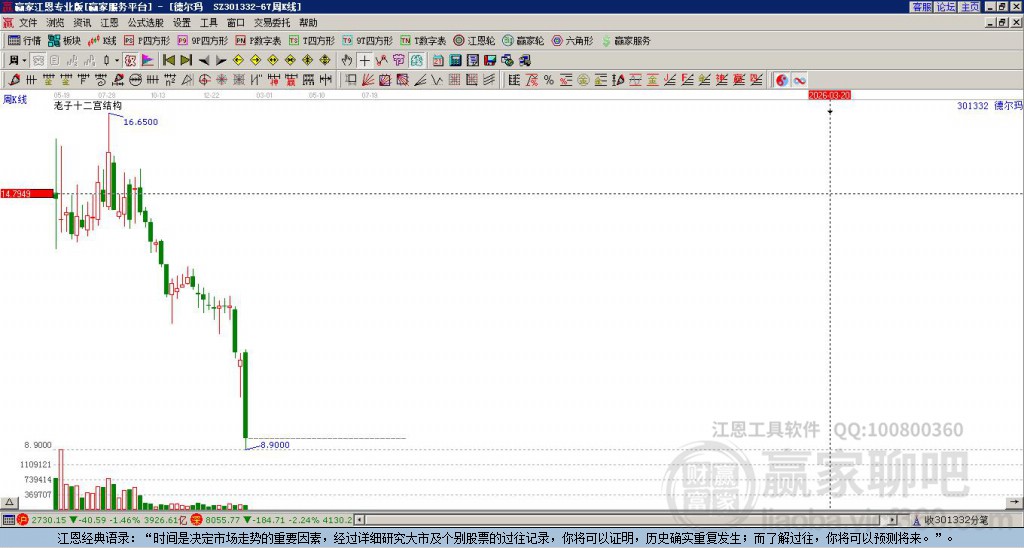Toggle the yin-yang tai chi icon
This screenshot has height=548, width=1024.
(x=782, y=80)
